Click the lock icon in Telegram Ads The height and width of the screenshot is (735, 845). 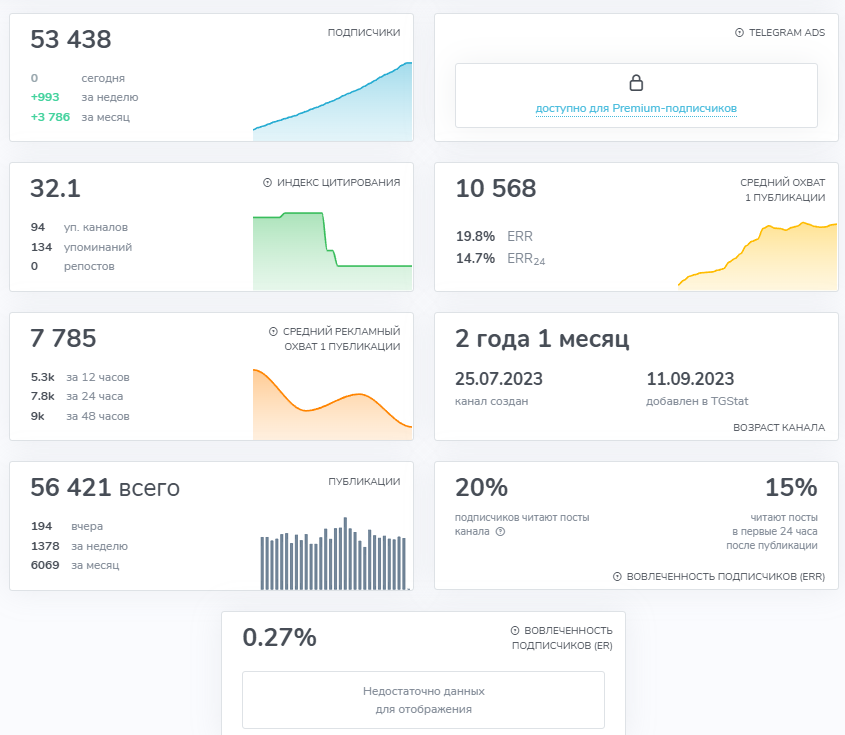coord(635,83)
